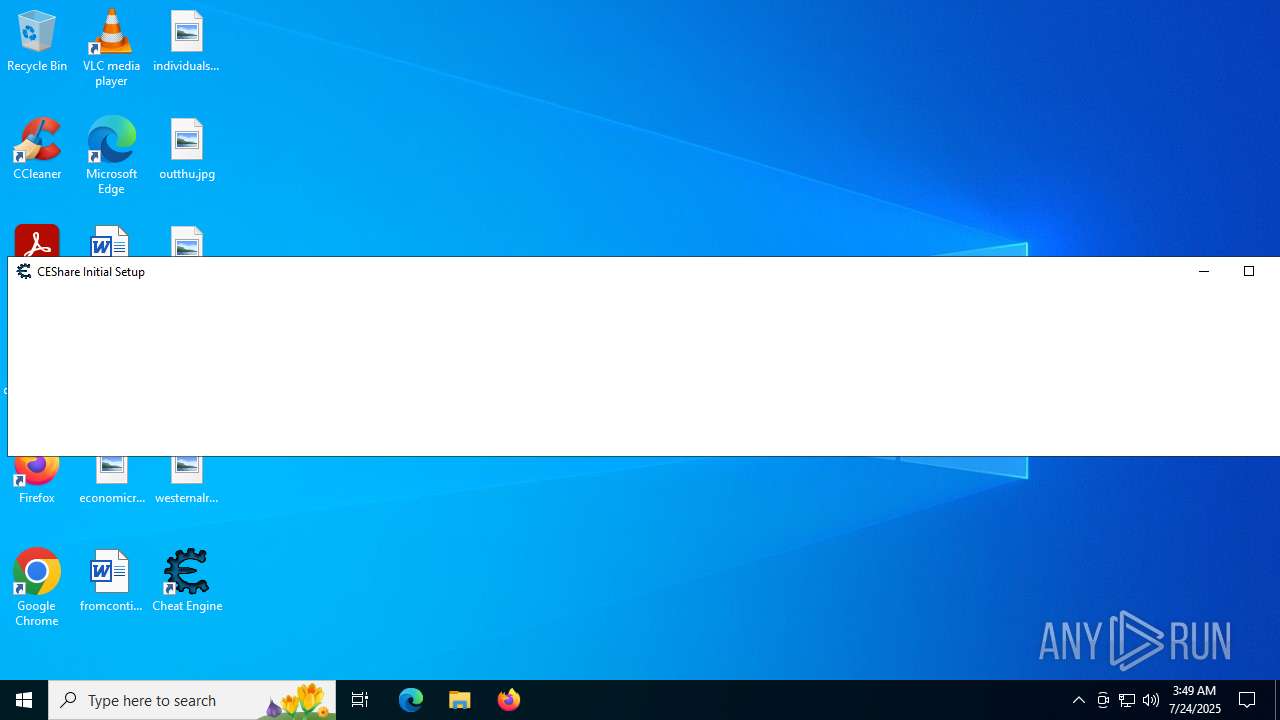Image resolution: width=1280 pixels, height=720 pixels.
Task: Open the notification Action Center
Action: point(1248,700)
